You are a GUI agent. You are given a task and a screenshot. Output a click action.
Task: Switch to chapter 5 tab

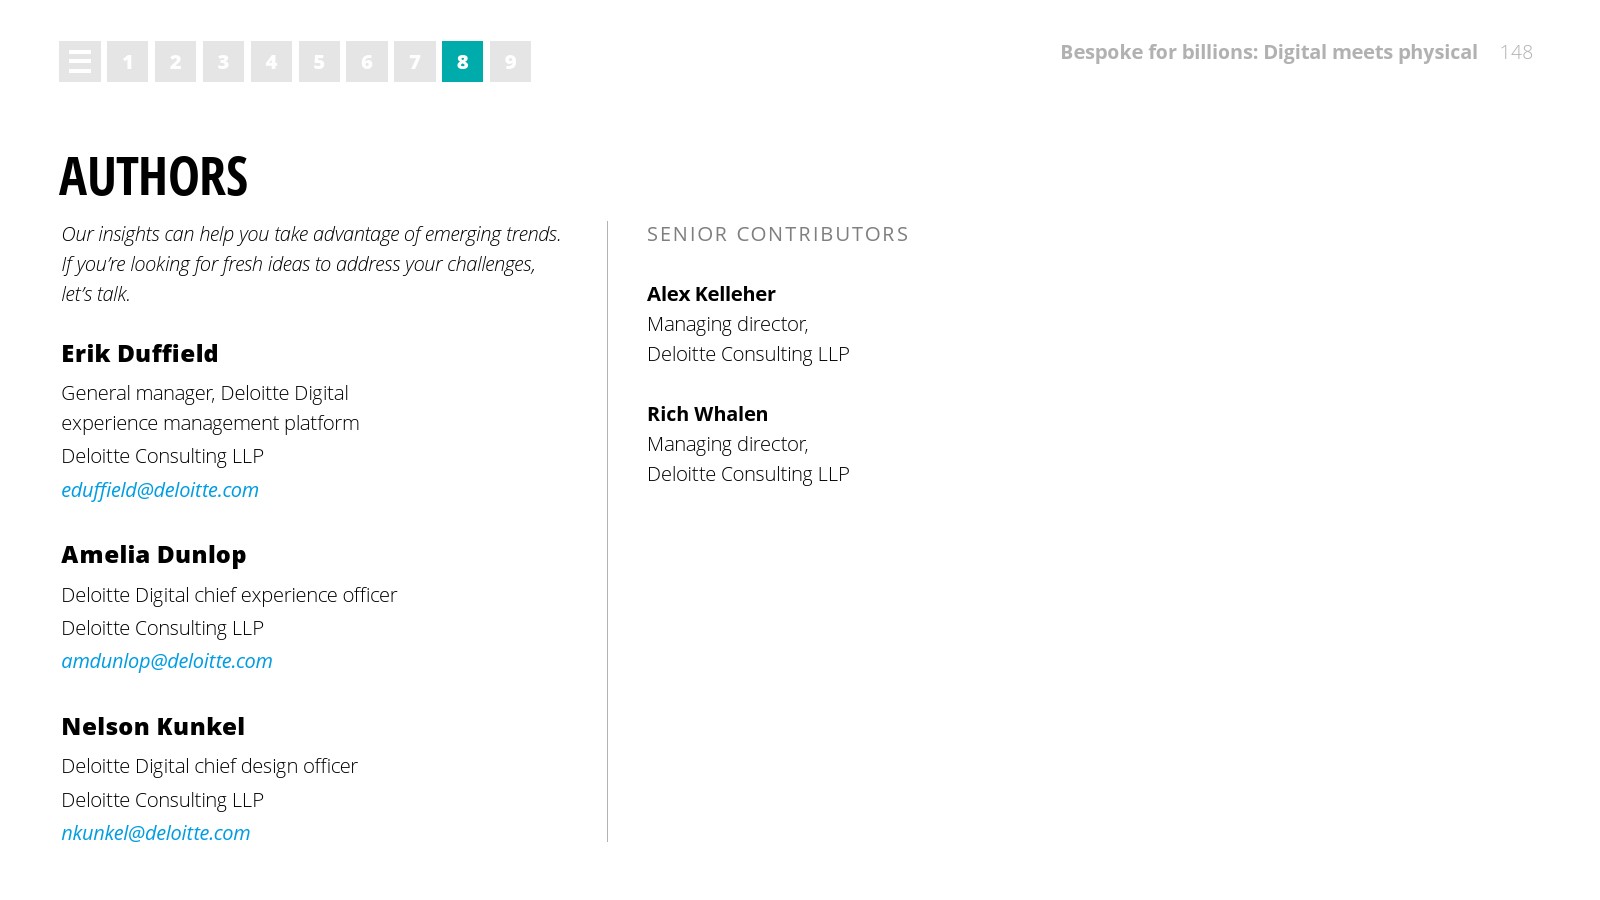(x=319, y=62)
